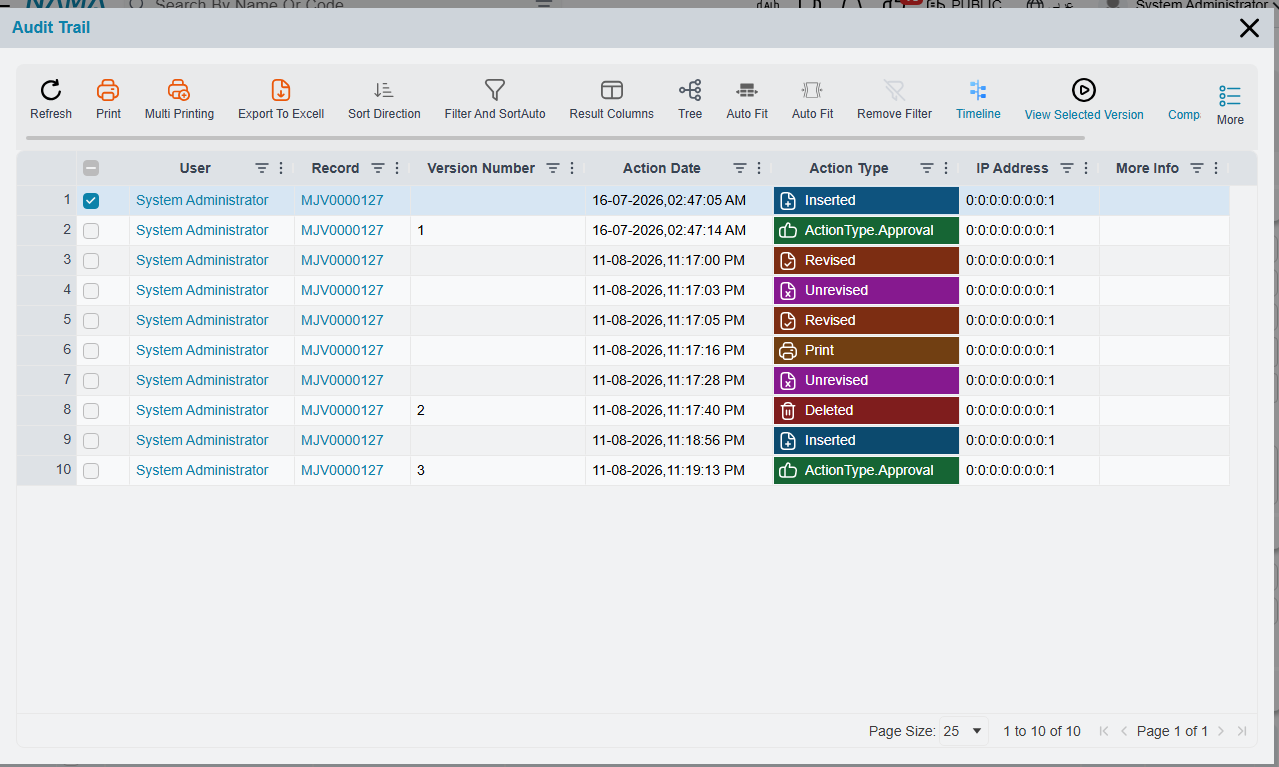Click date 11-08-2026,11:17:40 PM
Image resolution: width=1279 pixels, height=767 pixels.
pos(668,410)
